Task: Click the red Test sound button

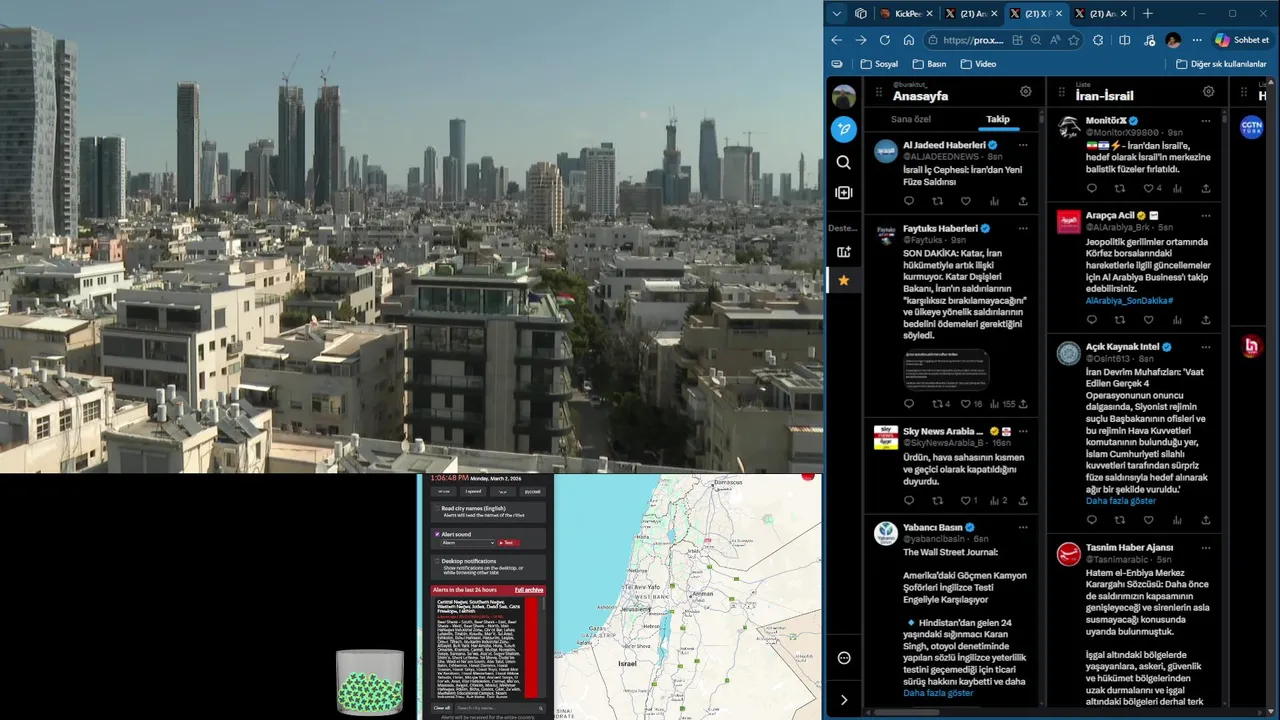Action: (508, 543)
